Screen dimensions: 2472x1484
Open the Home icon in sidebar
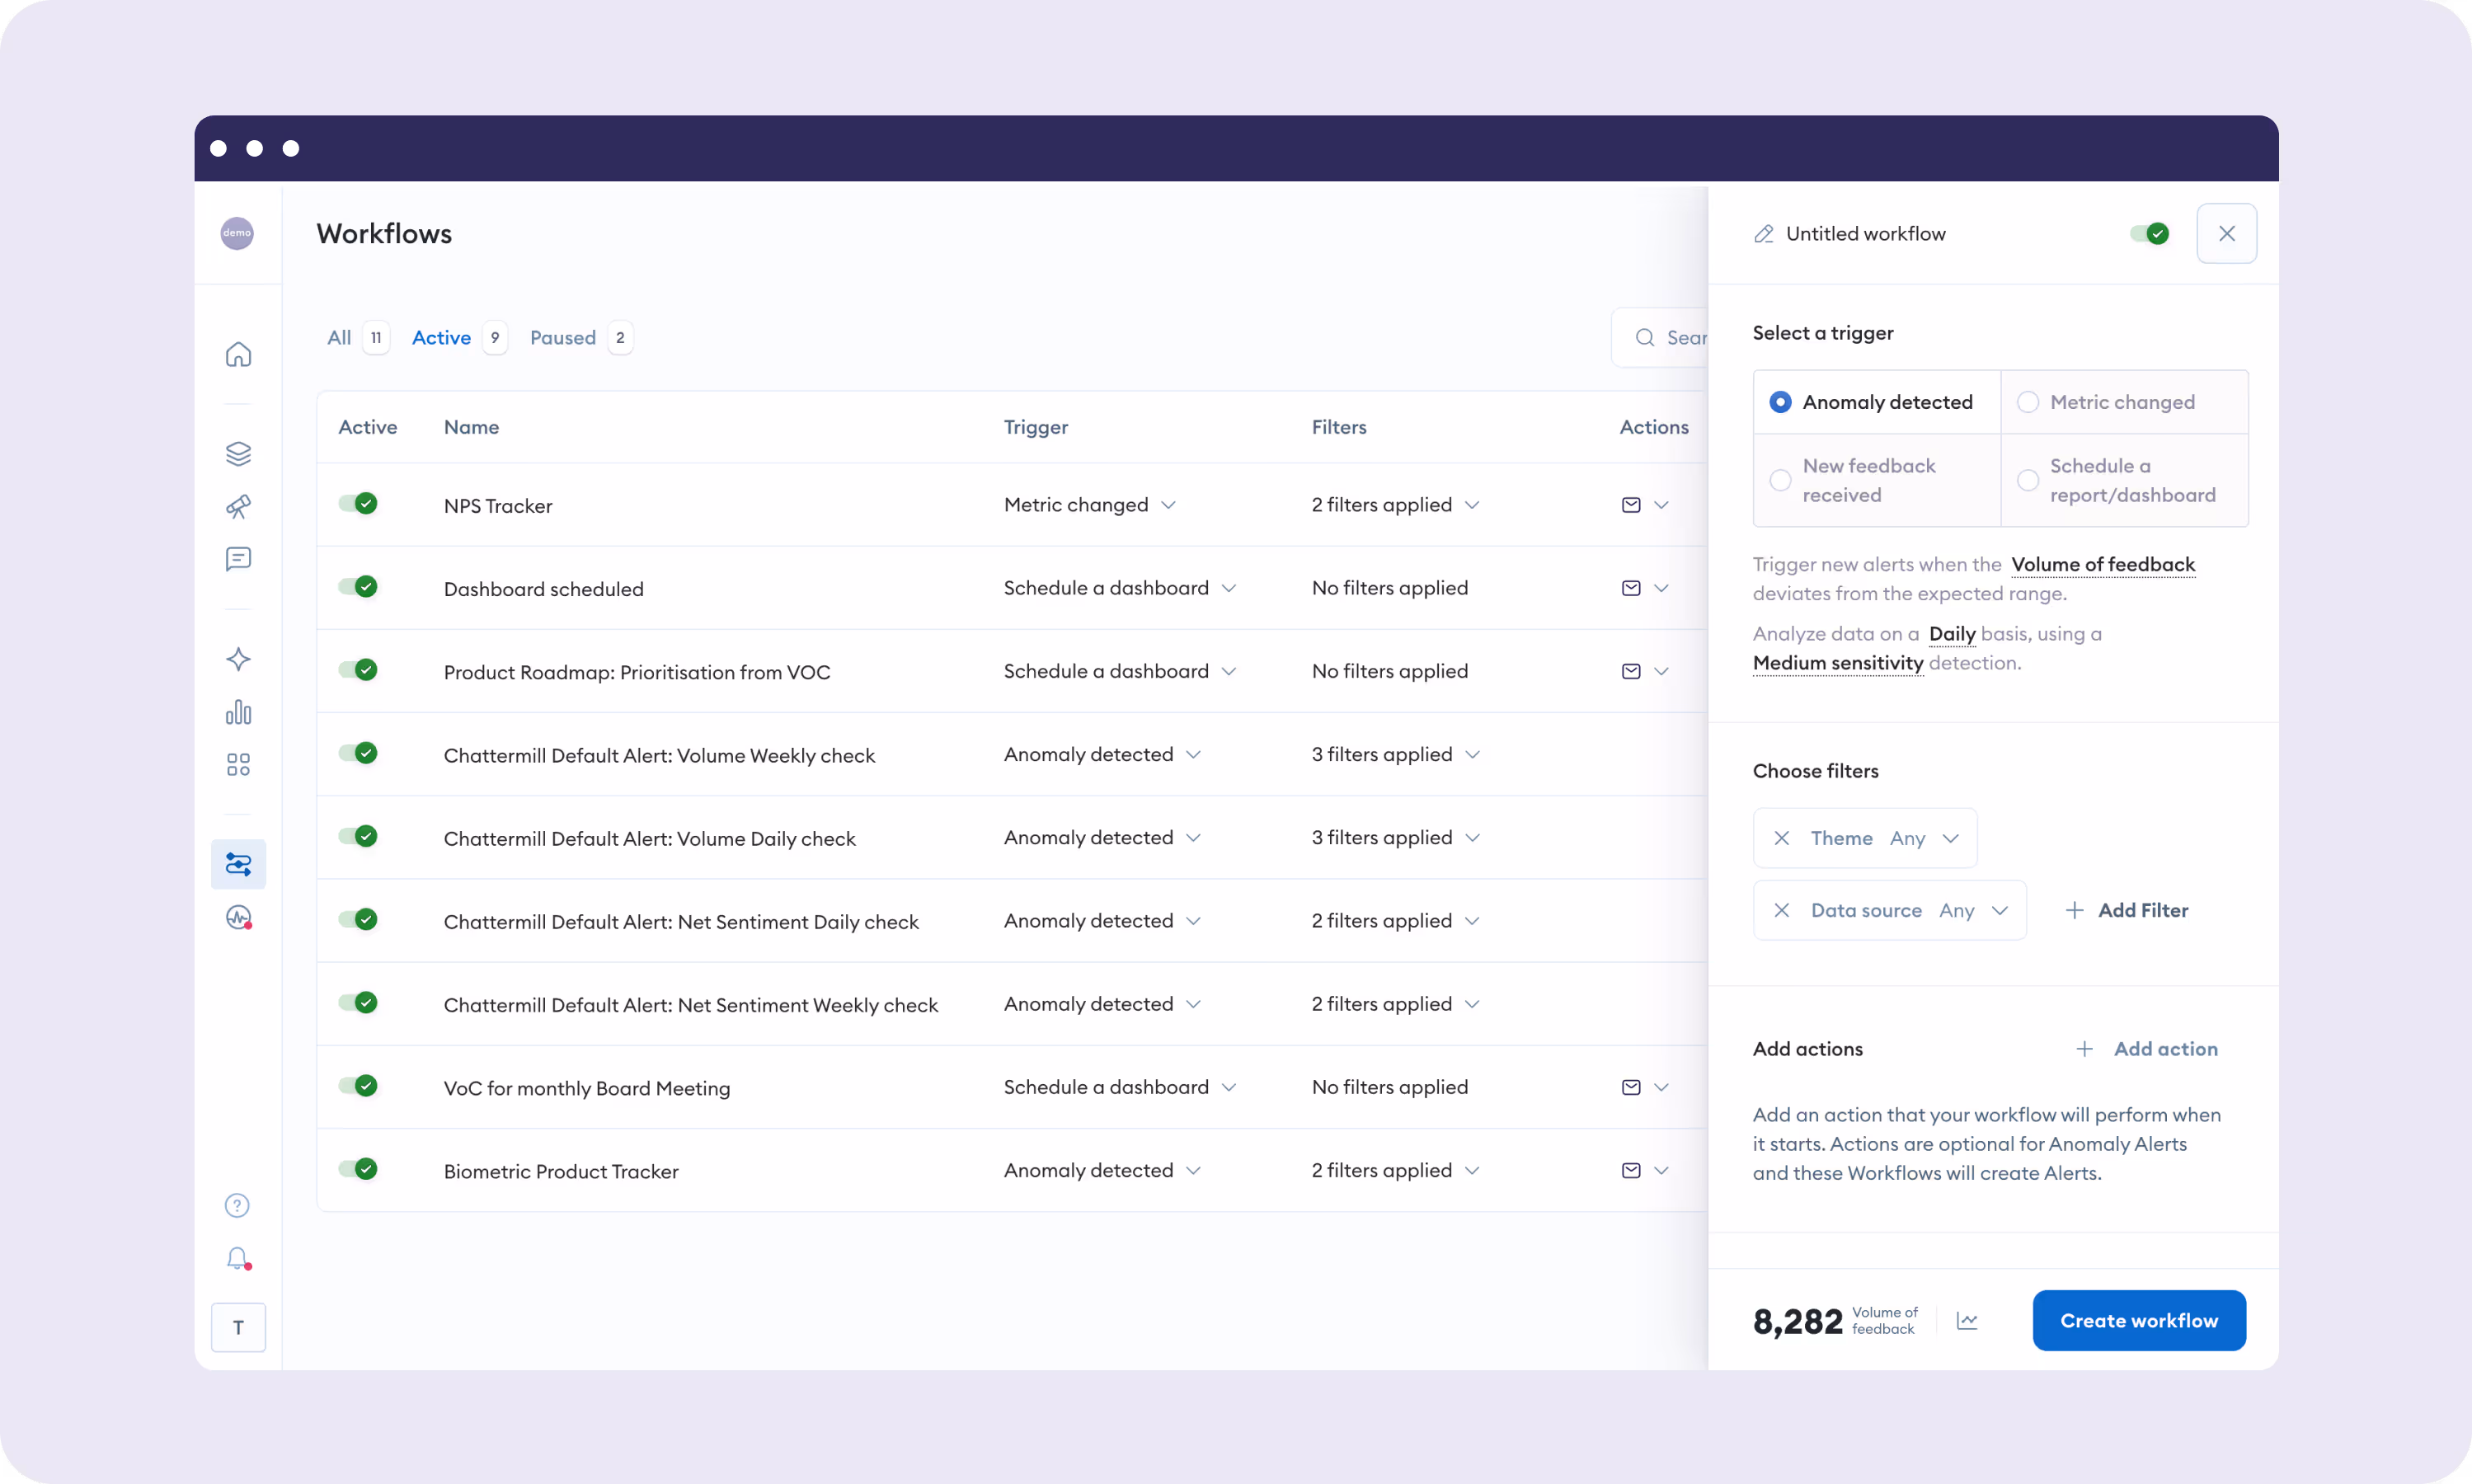238,355
